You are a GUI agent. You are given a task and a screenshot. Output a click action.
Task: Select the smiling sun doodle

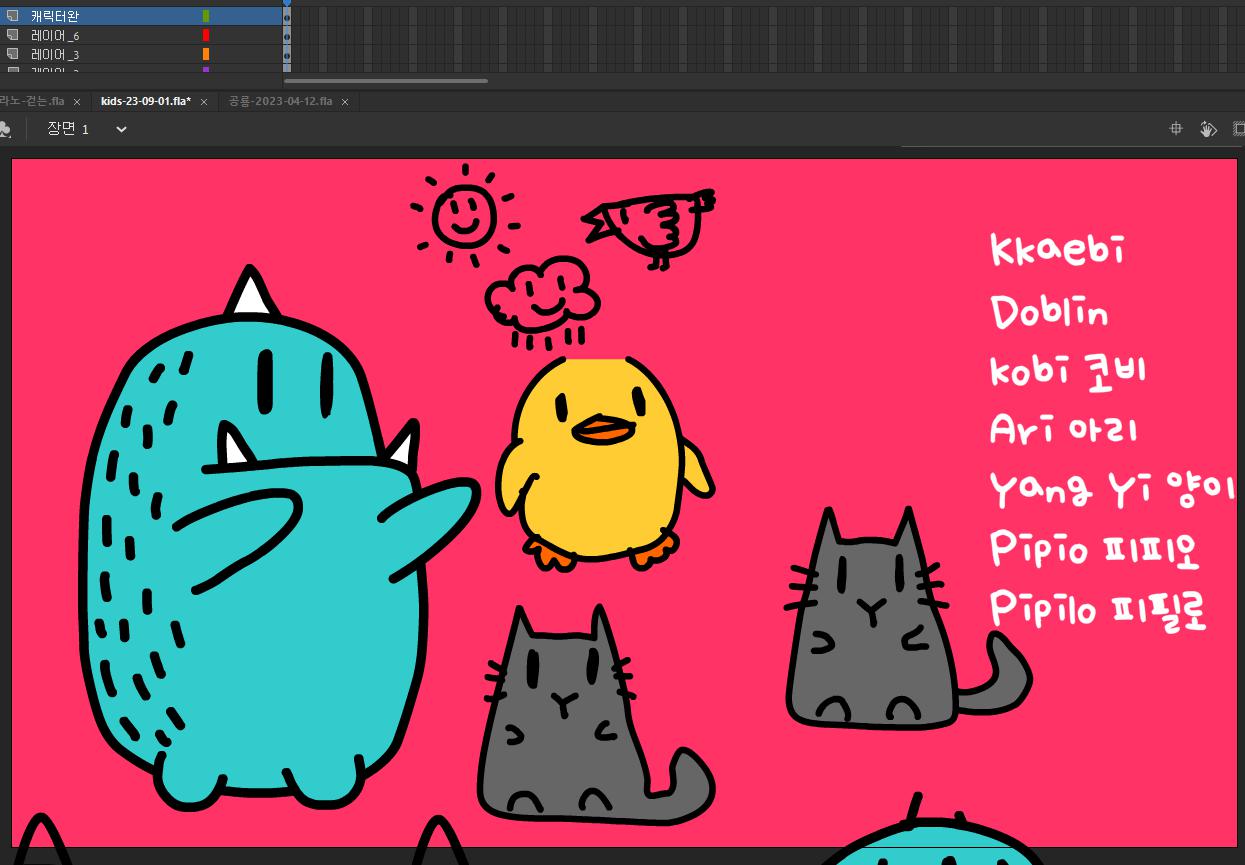pos(463,215)
